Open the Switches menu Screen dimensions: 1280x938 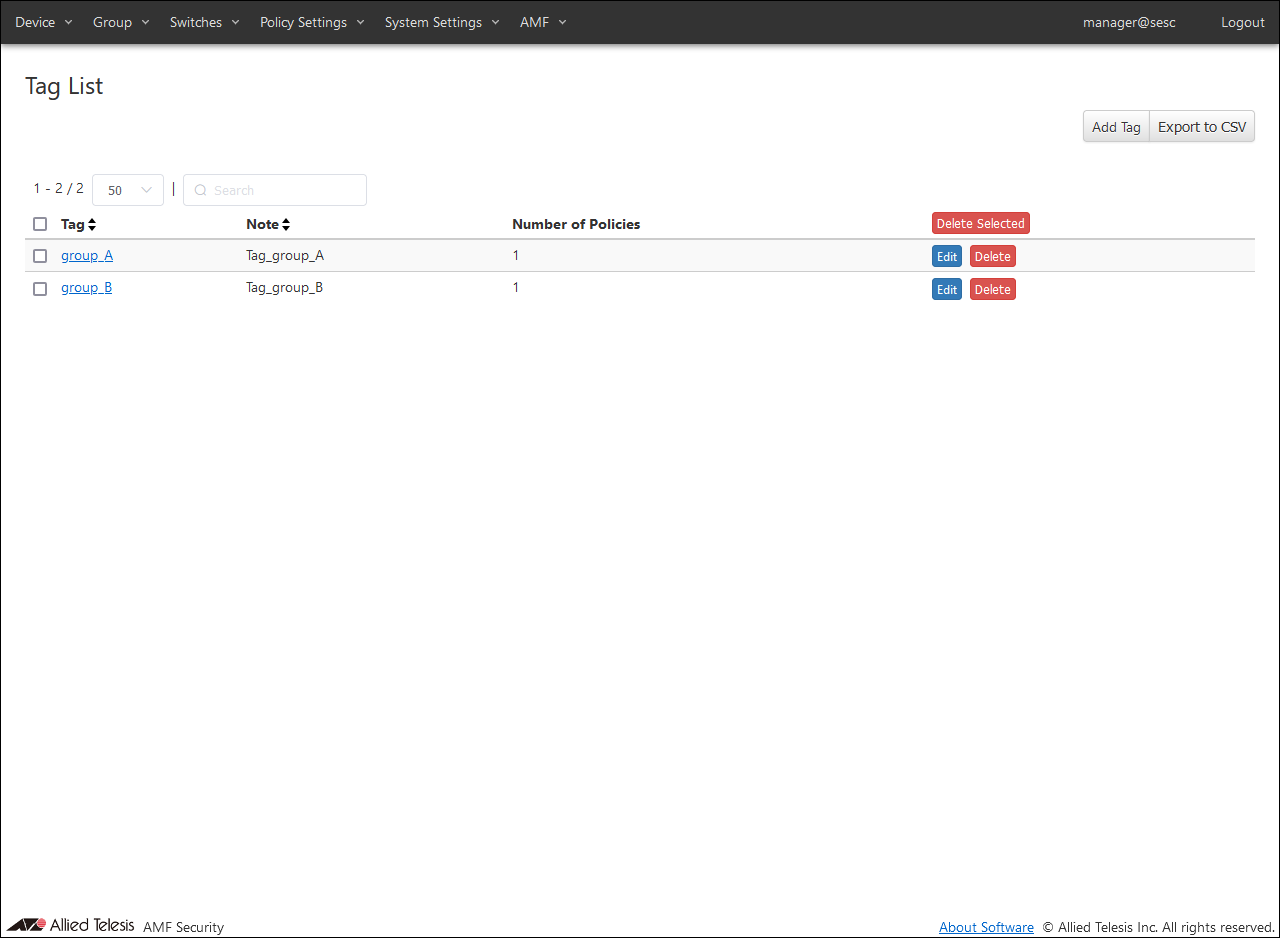205,22
